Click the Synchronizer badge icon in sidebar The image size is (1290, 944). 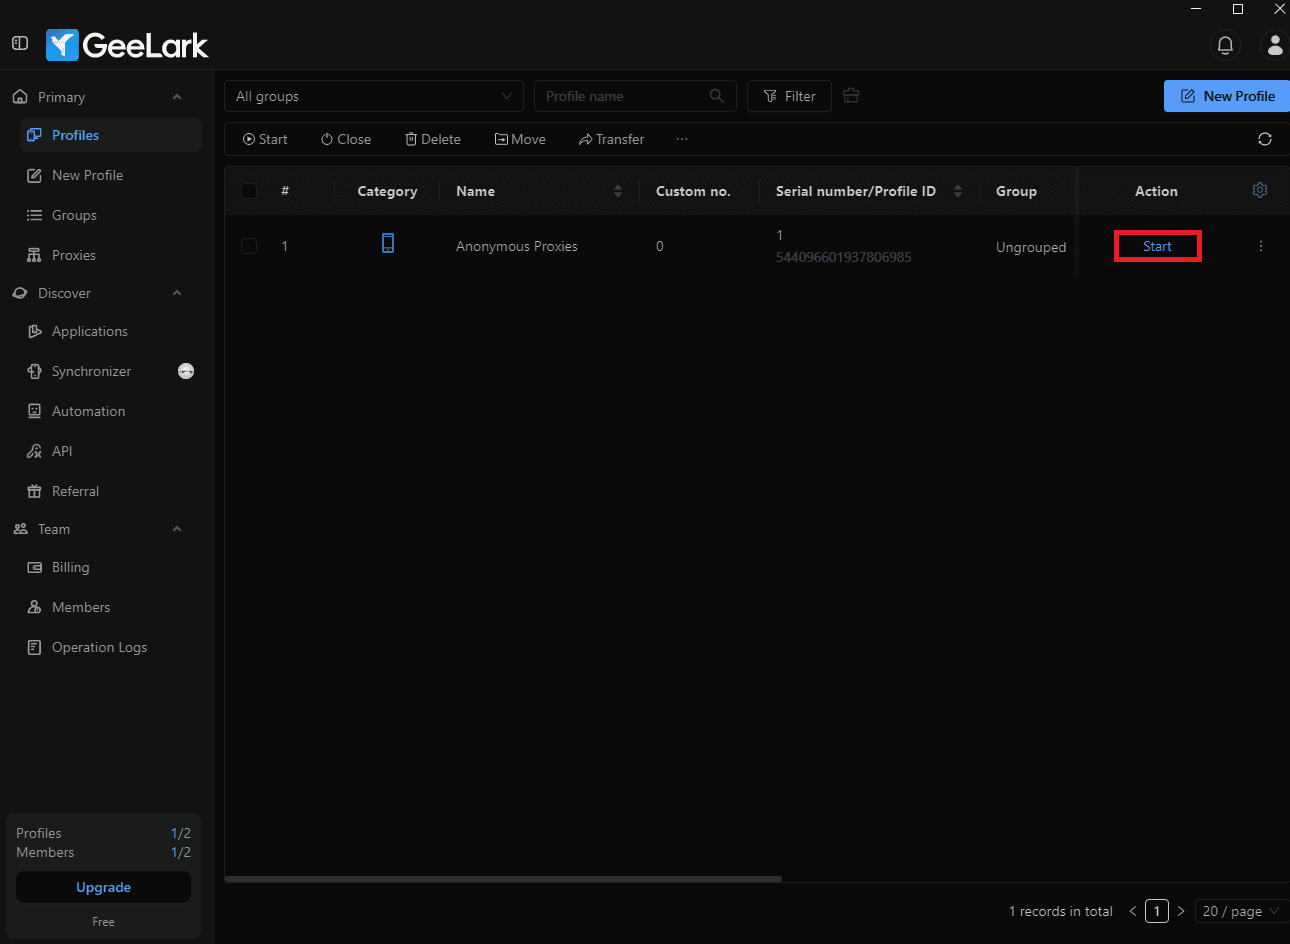(x=186, y=371)
